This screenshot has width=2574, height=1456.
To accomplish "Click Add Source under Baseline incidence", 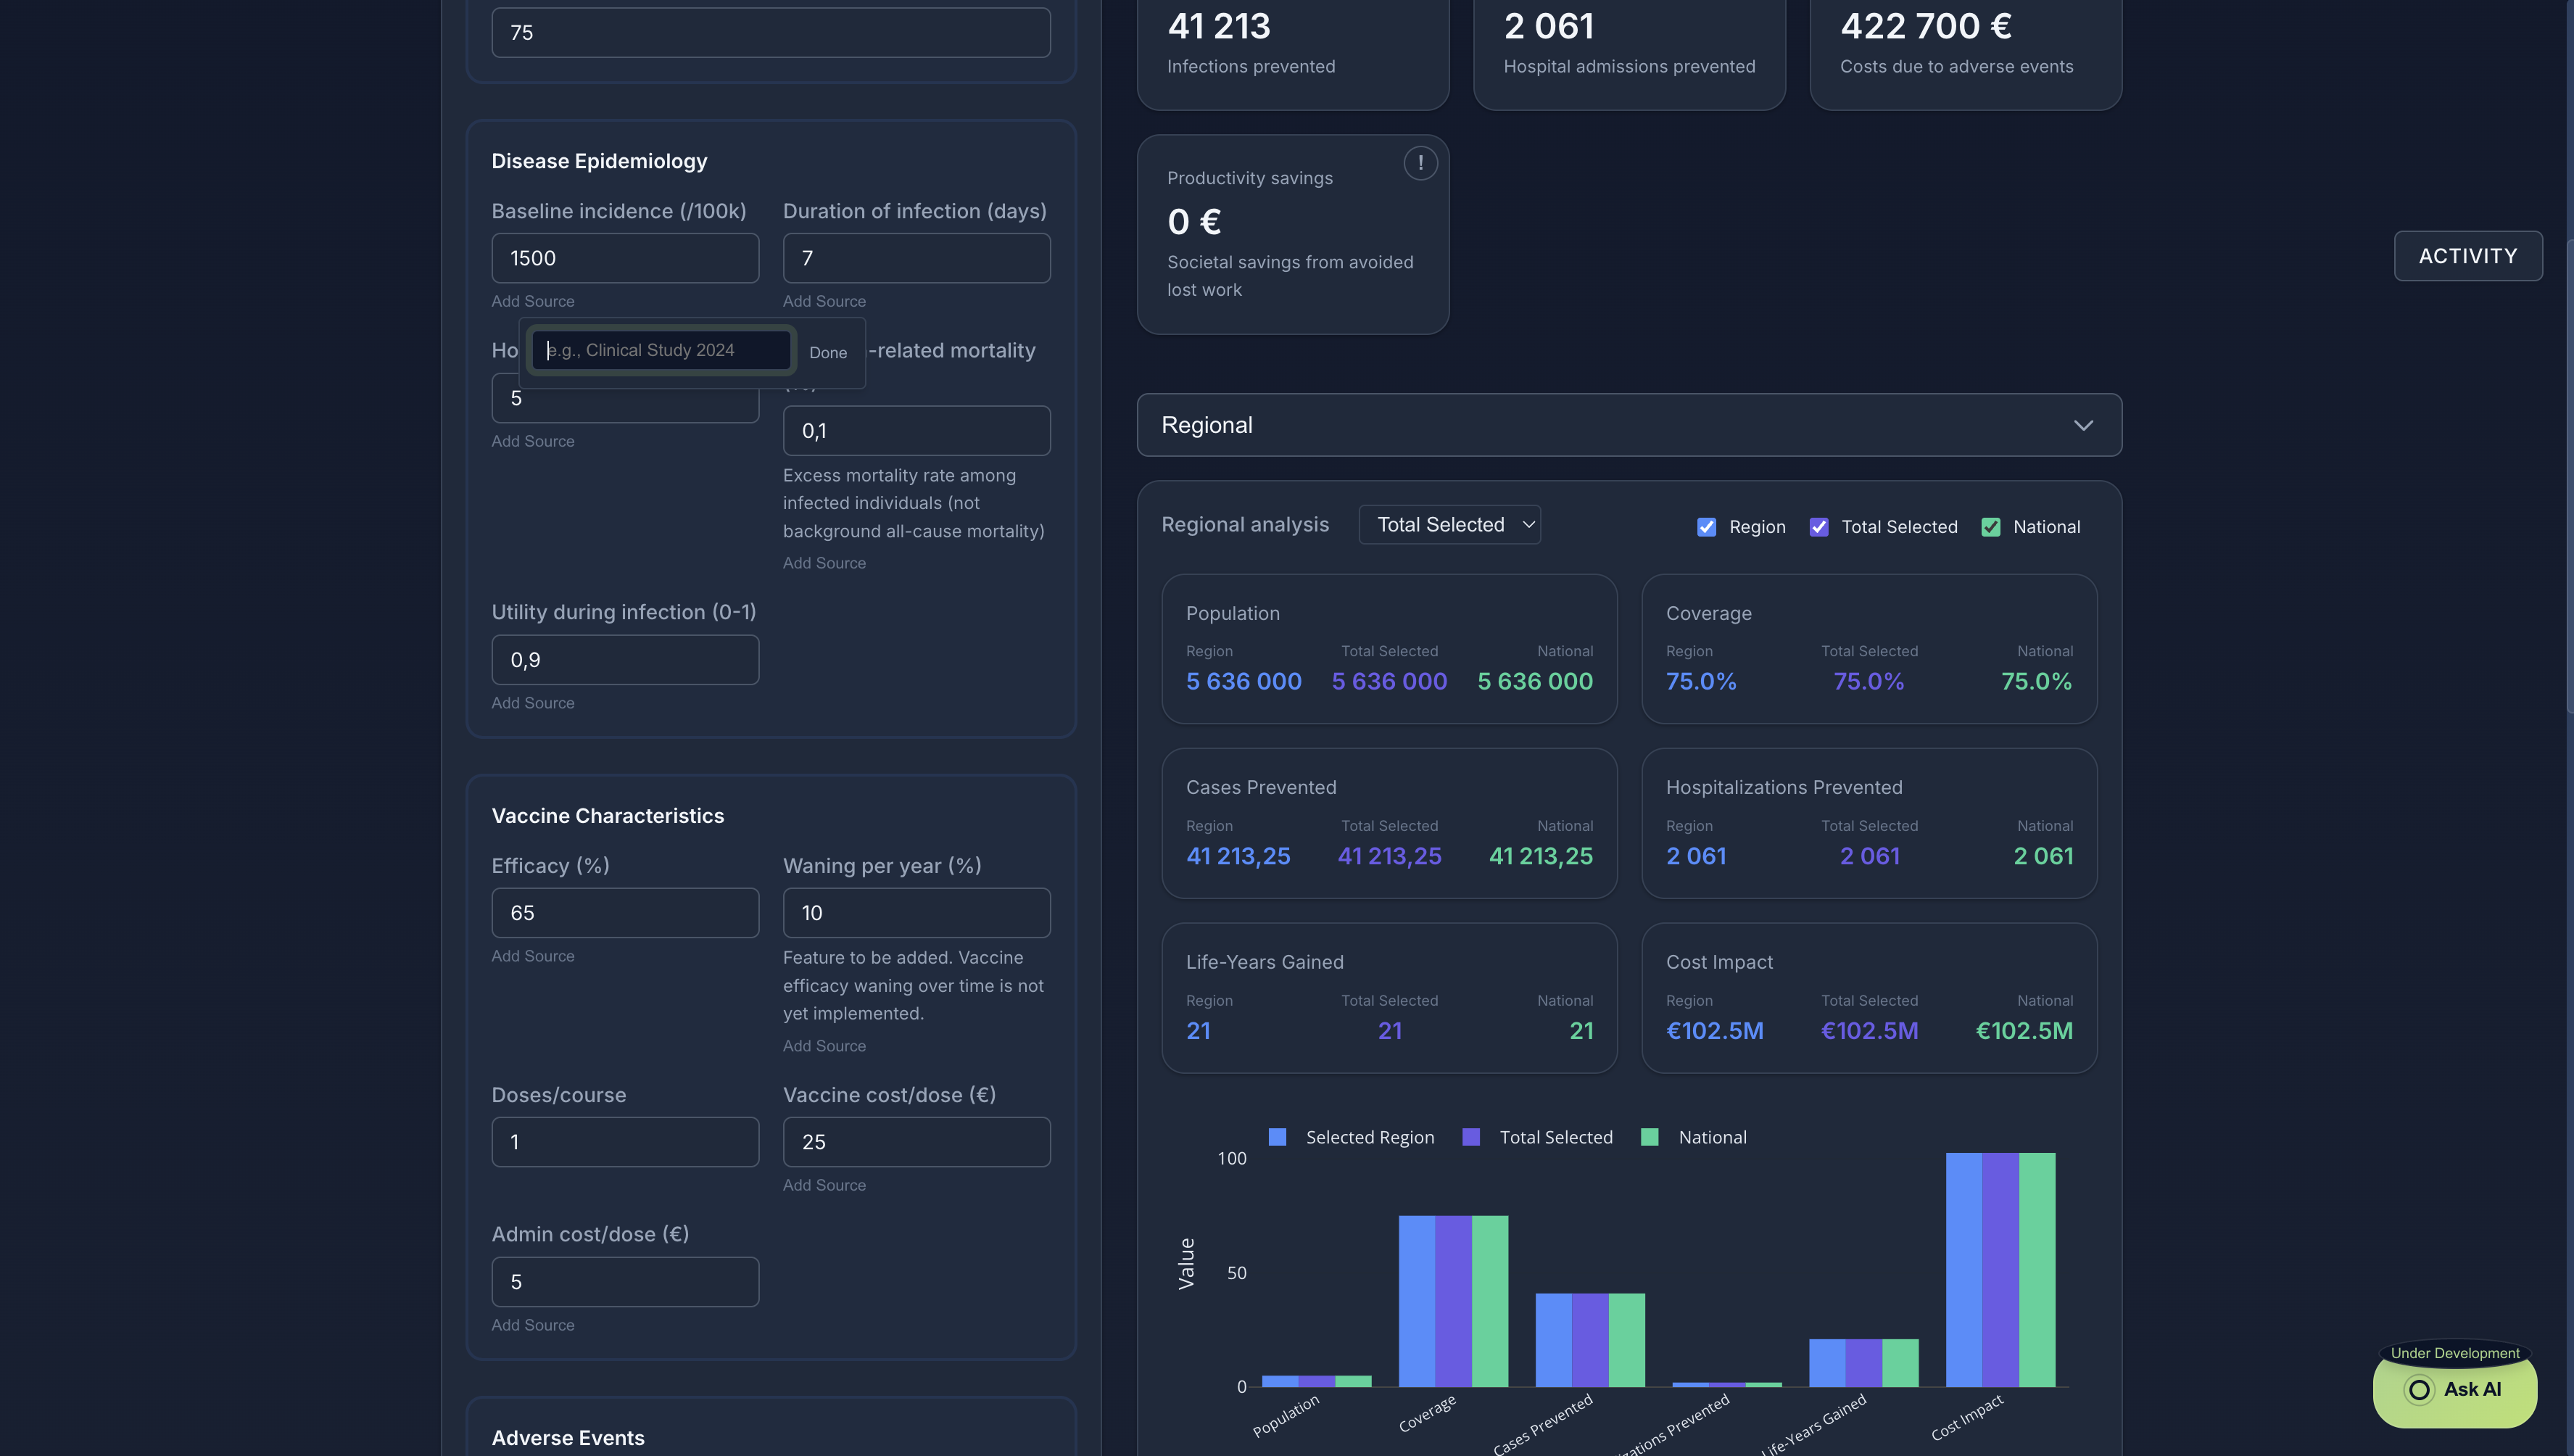I will 533,301.
